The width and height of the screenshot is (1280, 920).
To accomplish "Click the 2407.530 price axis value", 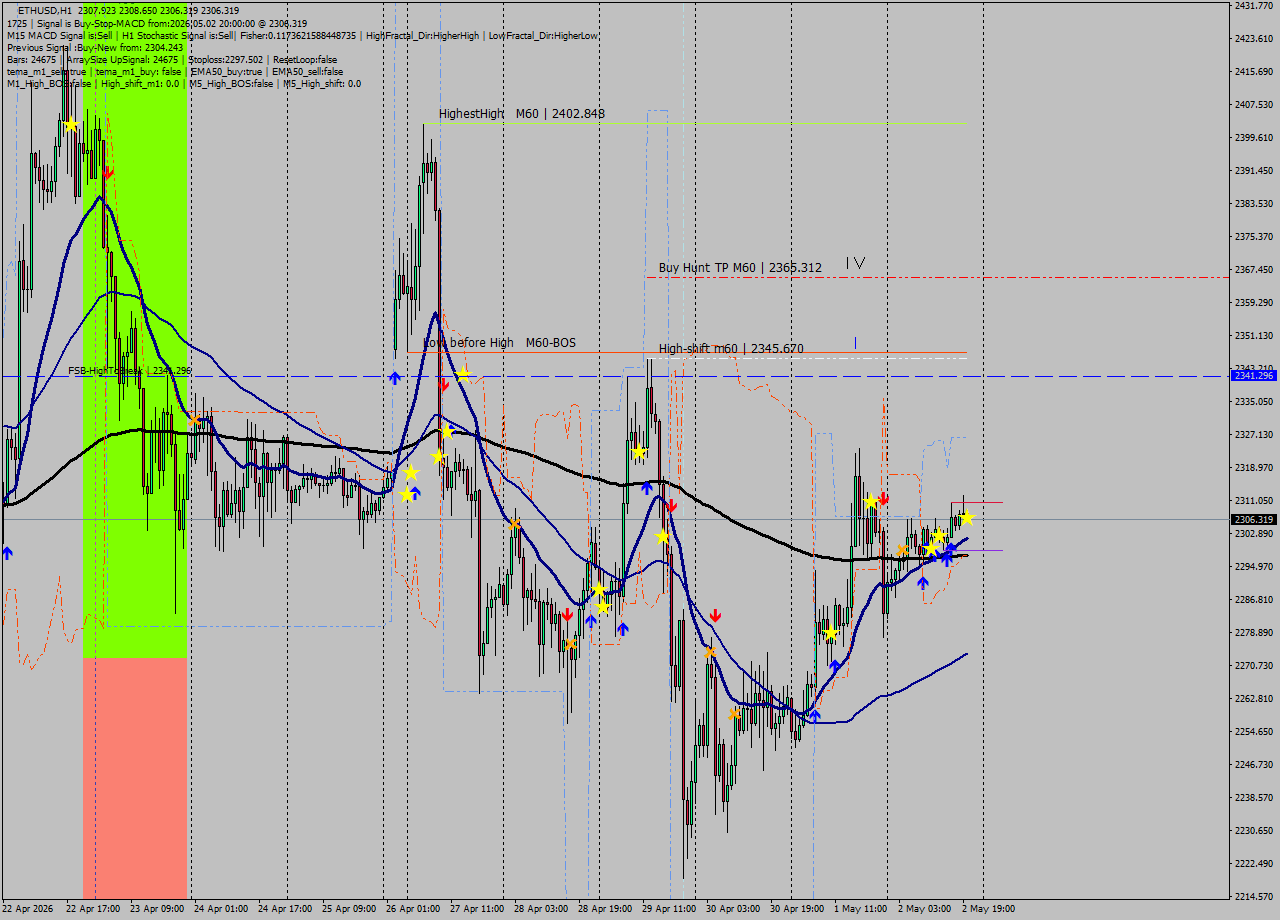I will 1254,105.
